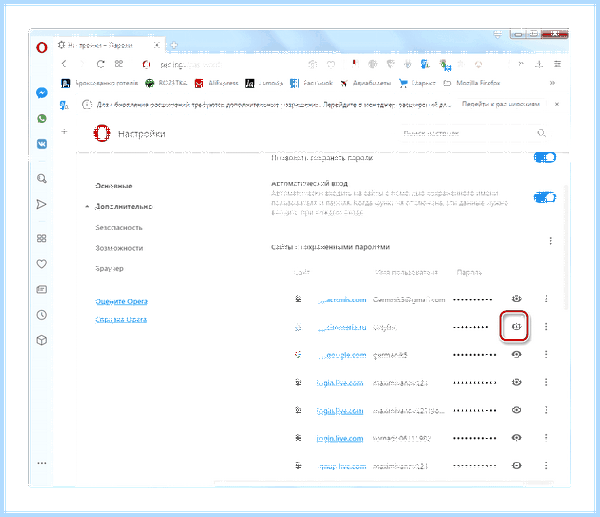The height and width of the screenshot is (517, 600).
Task: Open signup.live.com saved site link
Action: (342, 466)
